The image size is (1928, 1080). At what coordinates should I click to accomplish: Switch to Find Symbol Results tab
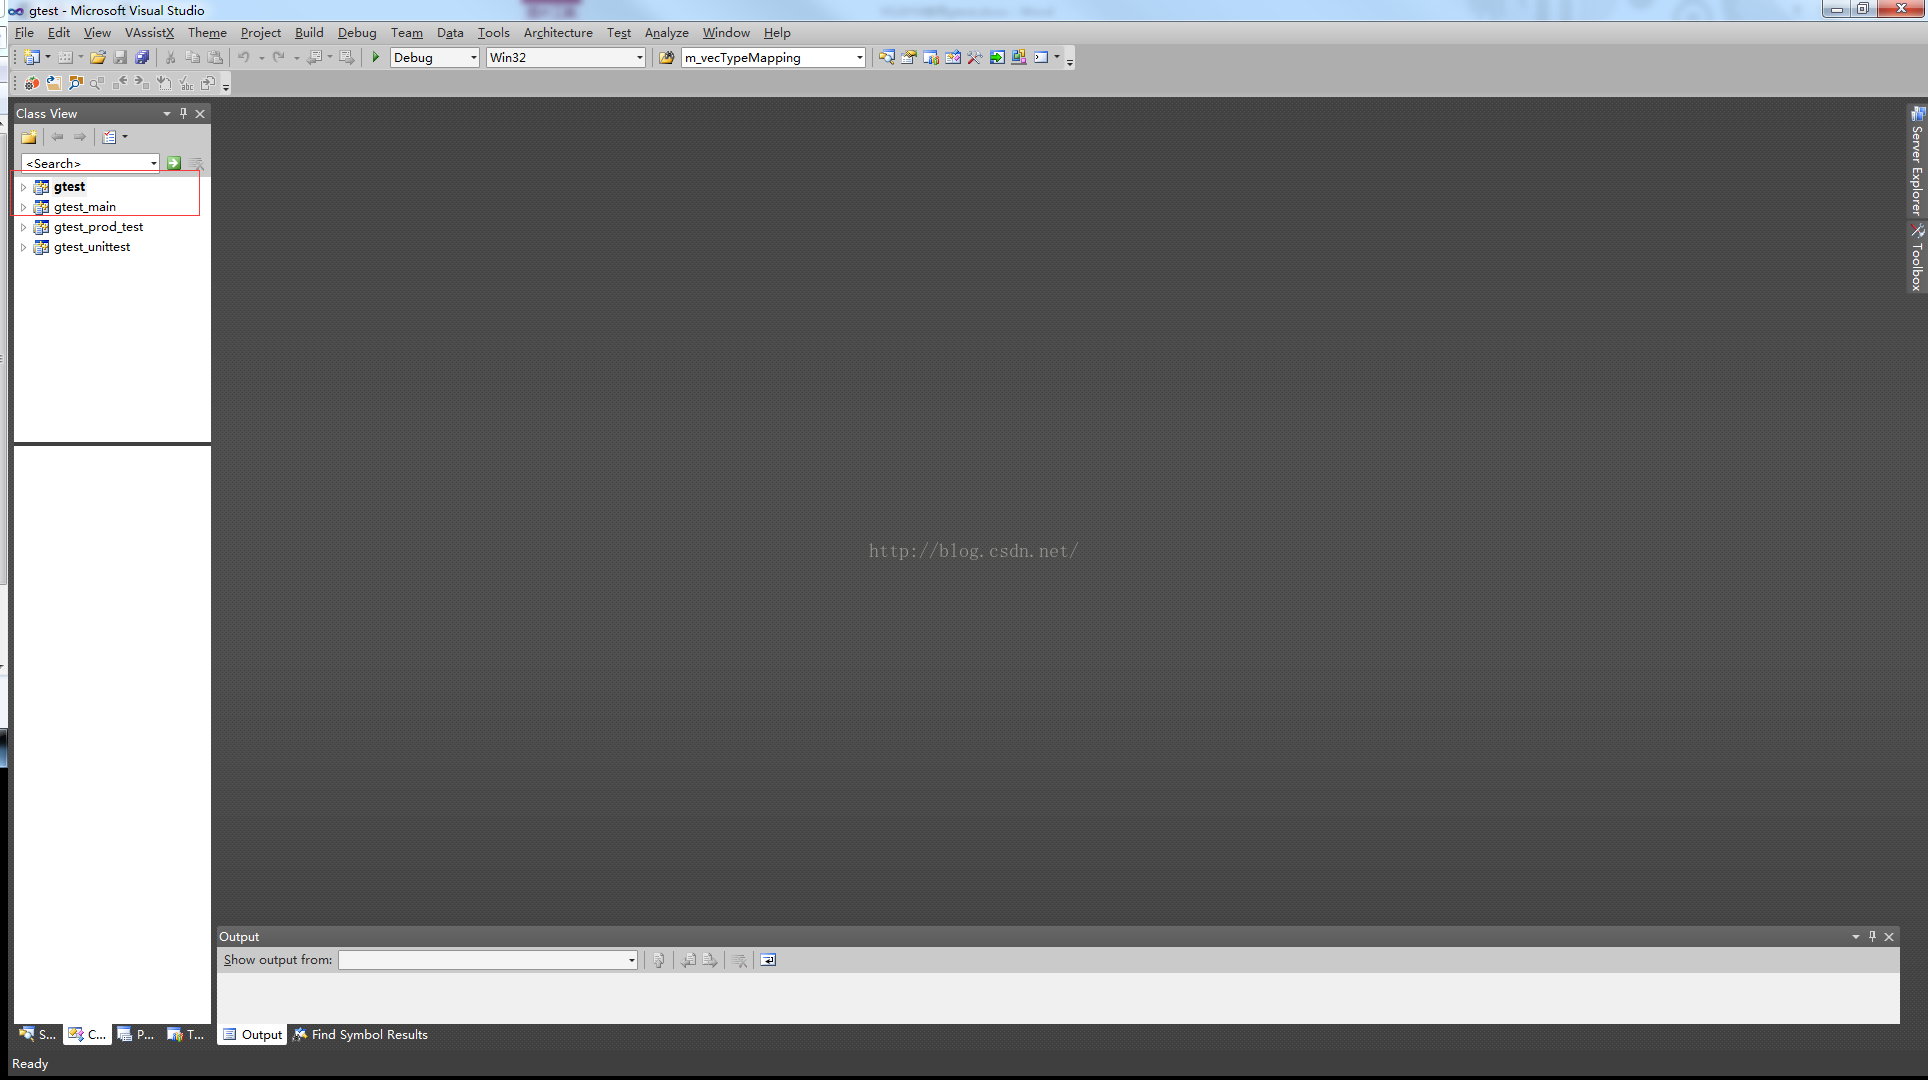click(x=360, y=1035)
